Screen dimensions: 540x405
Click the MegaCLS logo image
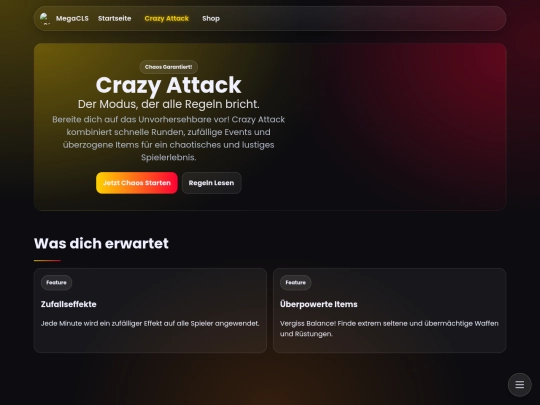45,18
